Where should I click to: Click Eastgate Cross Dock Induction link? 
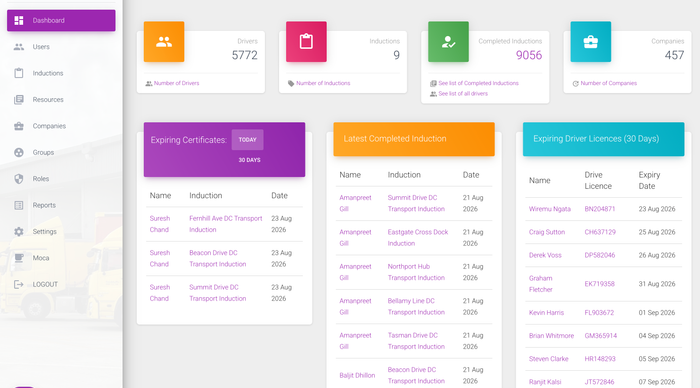[x=417, y=238]
